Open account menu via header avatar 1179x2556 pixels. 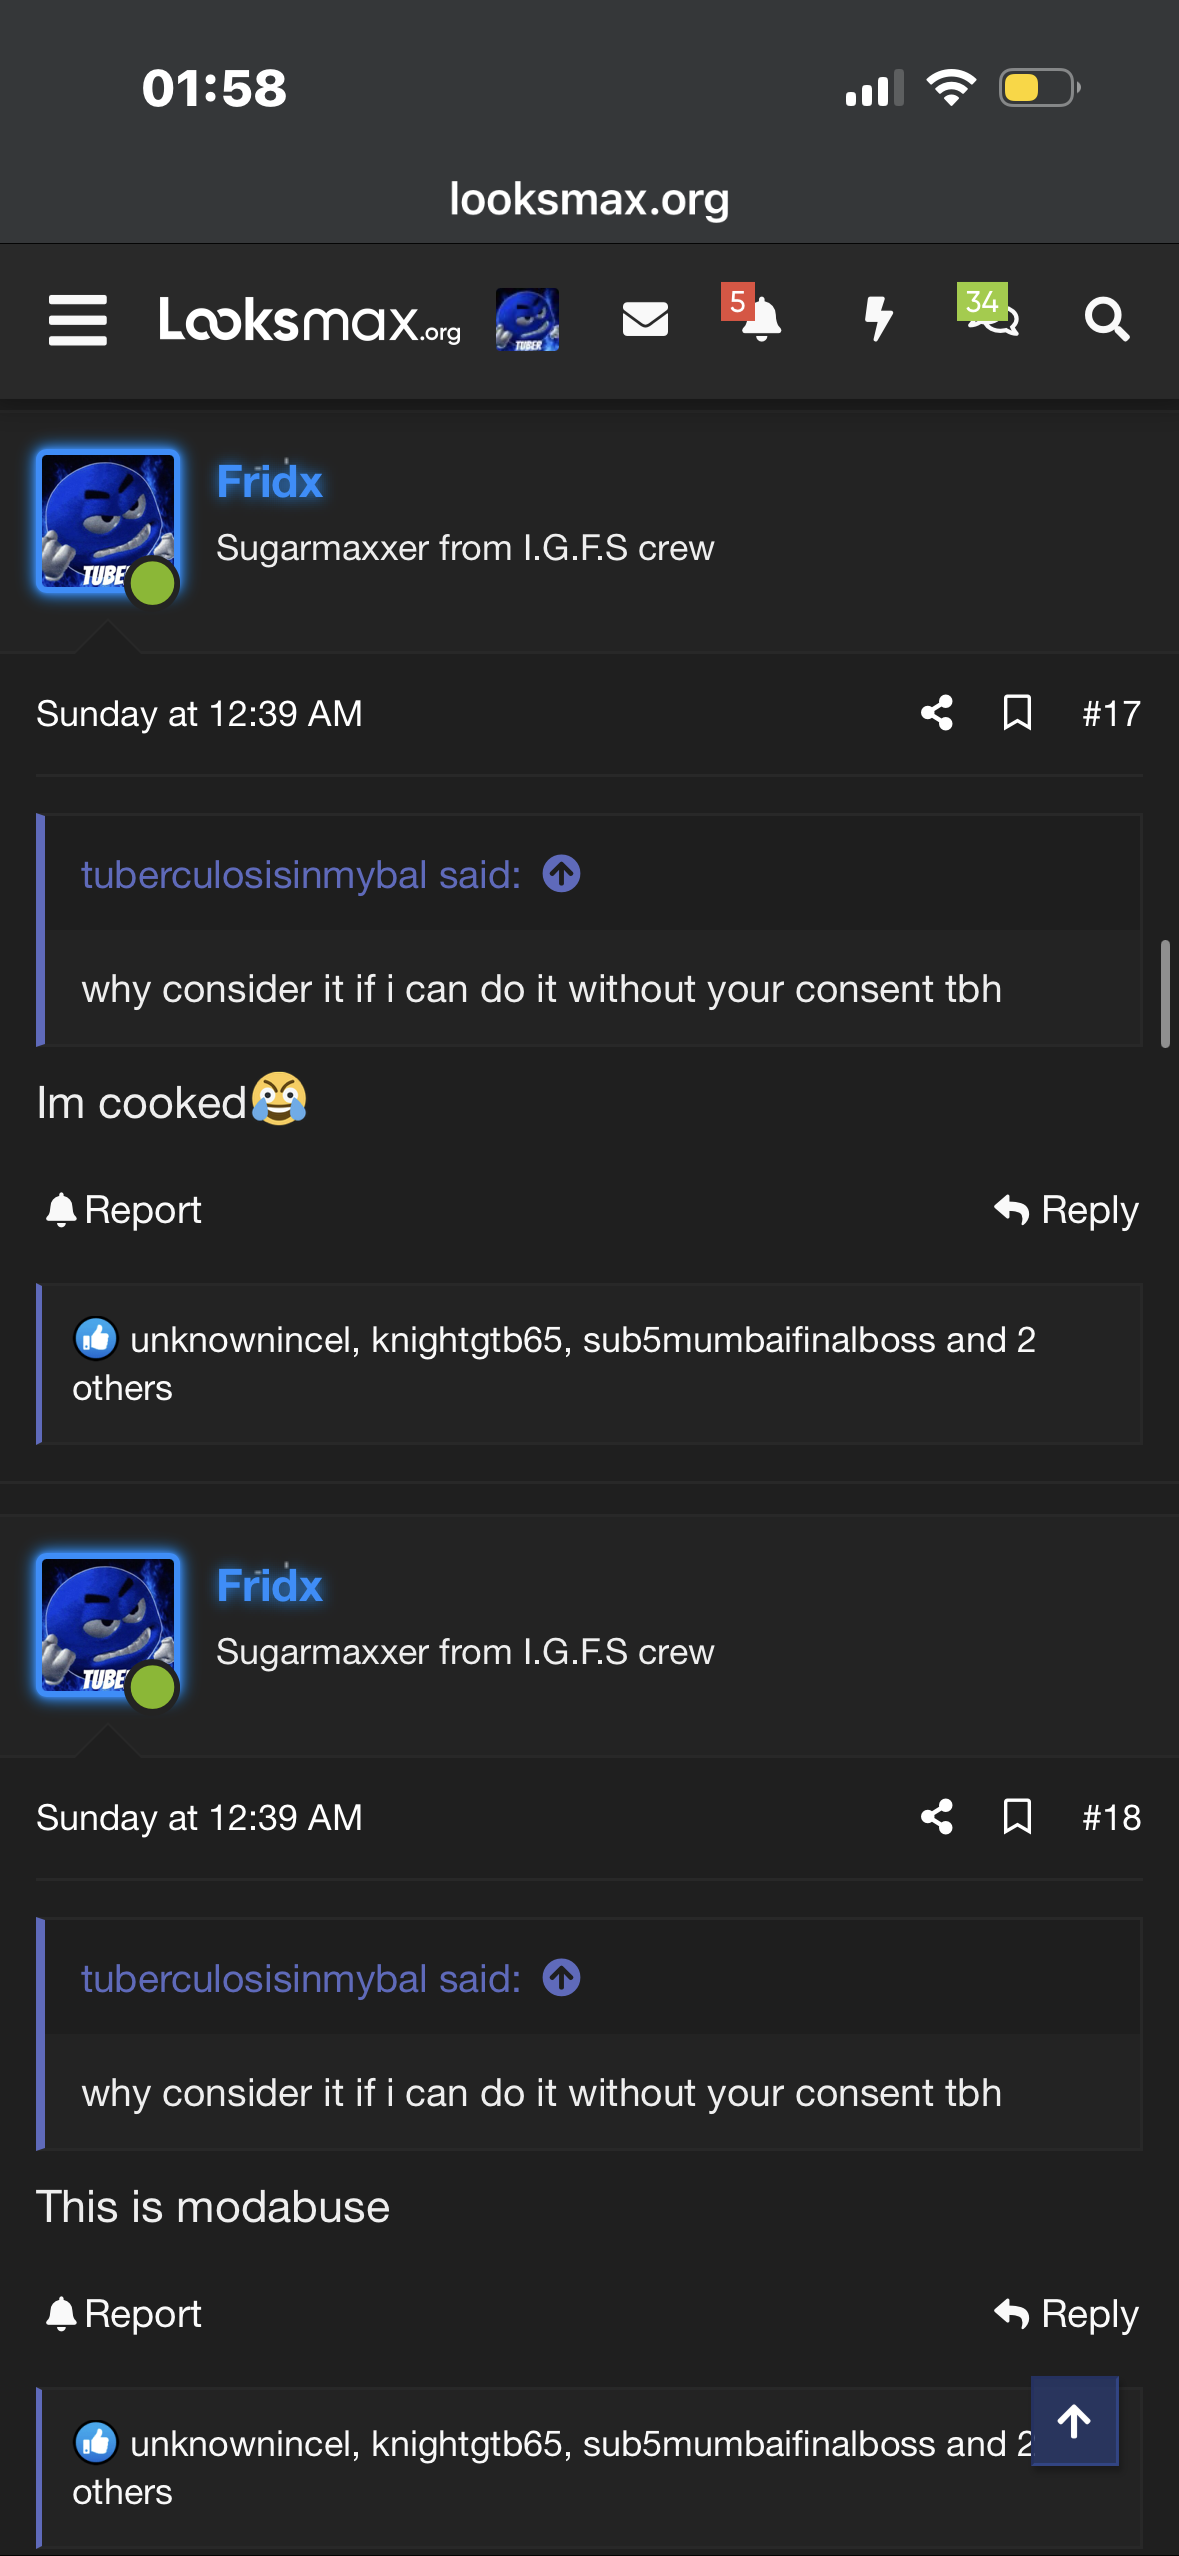click(527, 320)
